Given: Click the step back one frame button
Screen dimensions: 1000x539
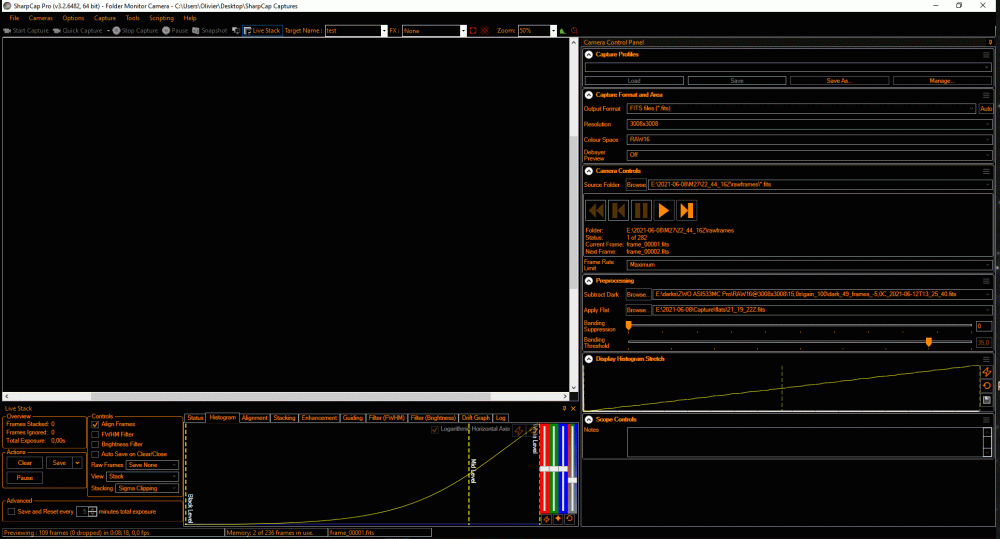Looking at the screenshot, I should (619, 210).
